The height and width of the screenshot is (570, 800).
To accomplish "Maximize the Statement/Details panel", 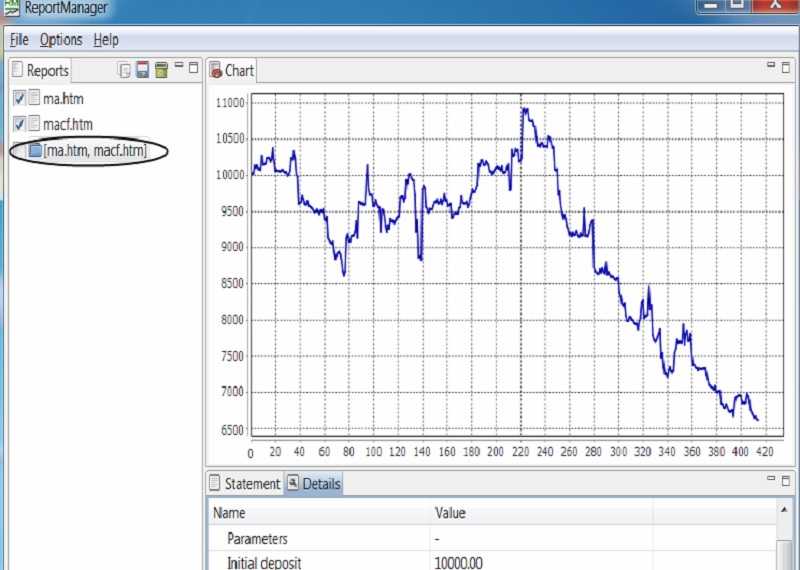I will tap(786, 480).
